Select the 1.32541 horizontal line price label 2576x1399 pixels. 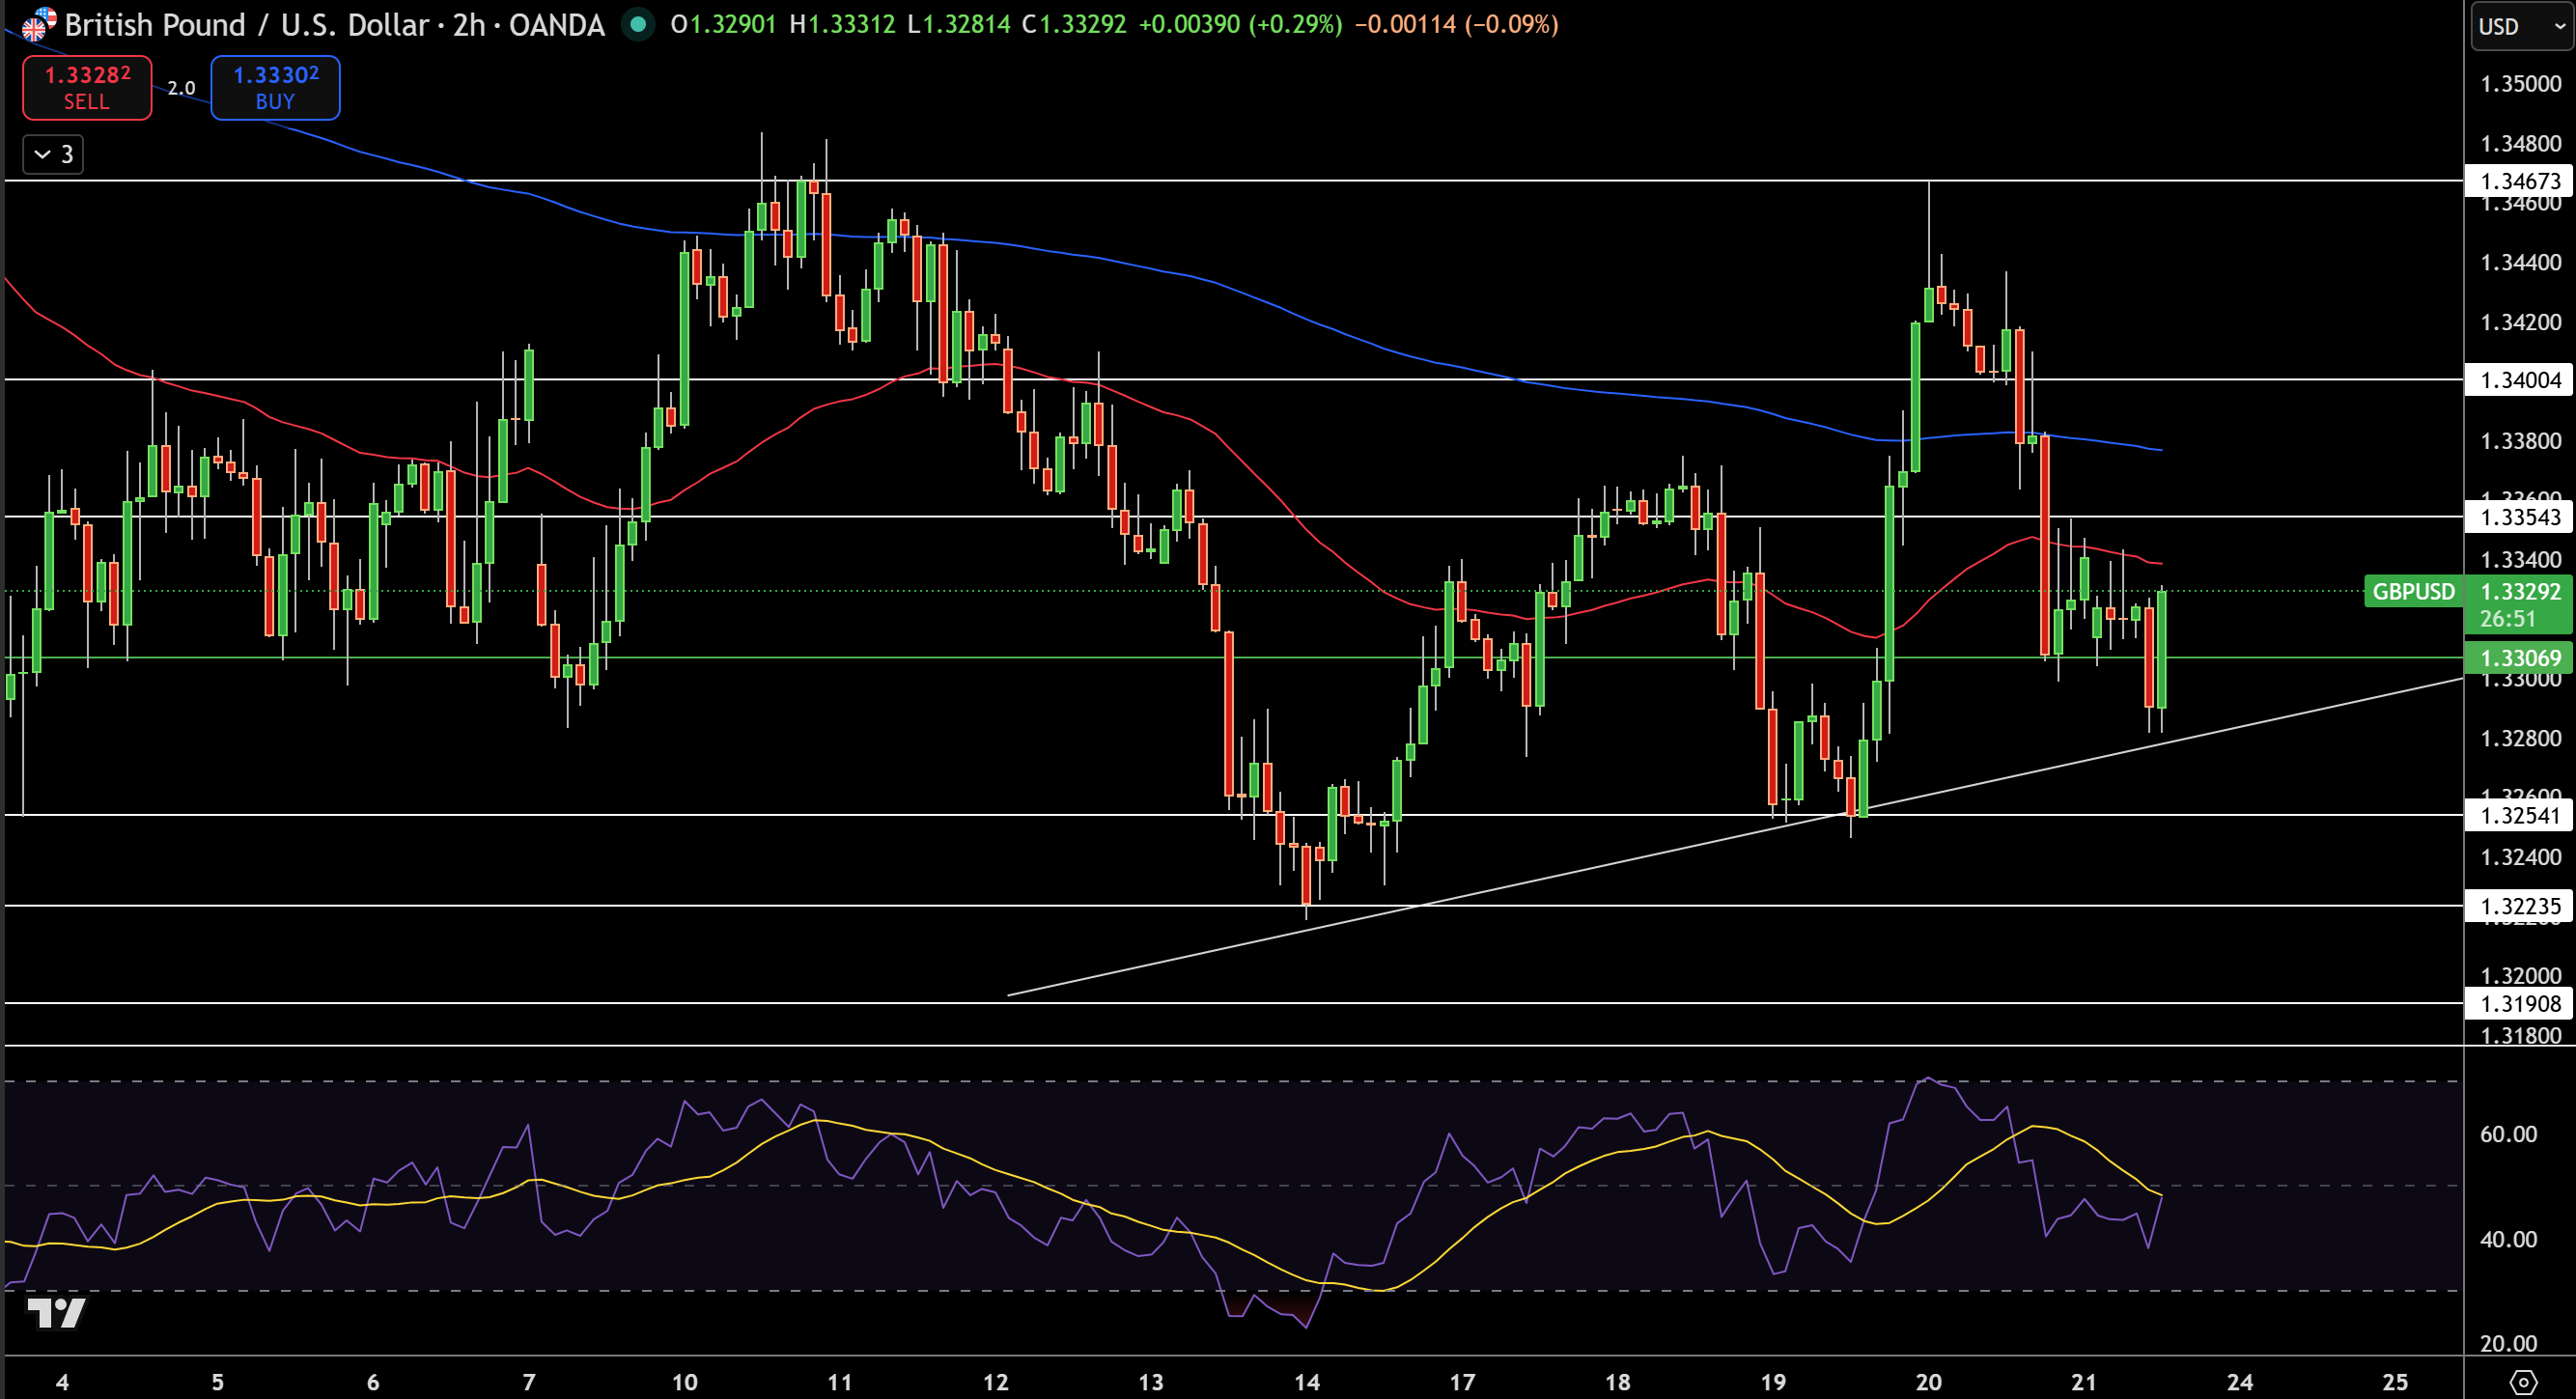2520,815
